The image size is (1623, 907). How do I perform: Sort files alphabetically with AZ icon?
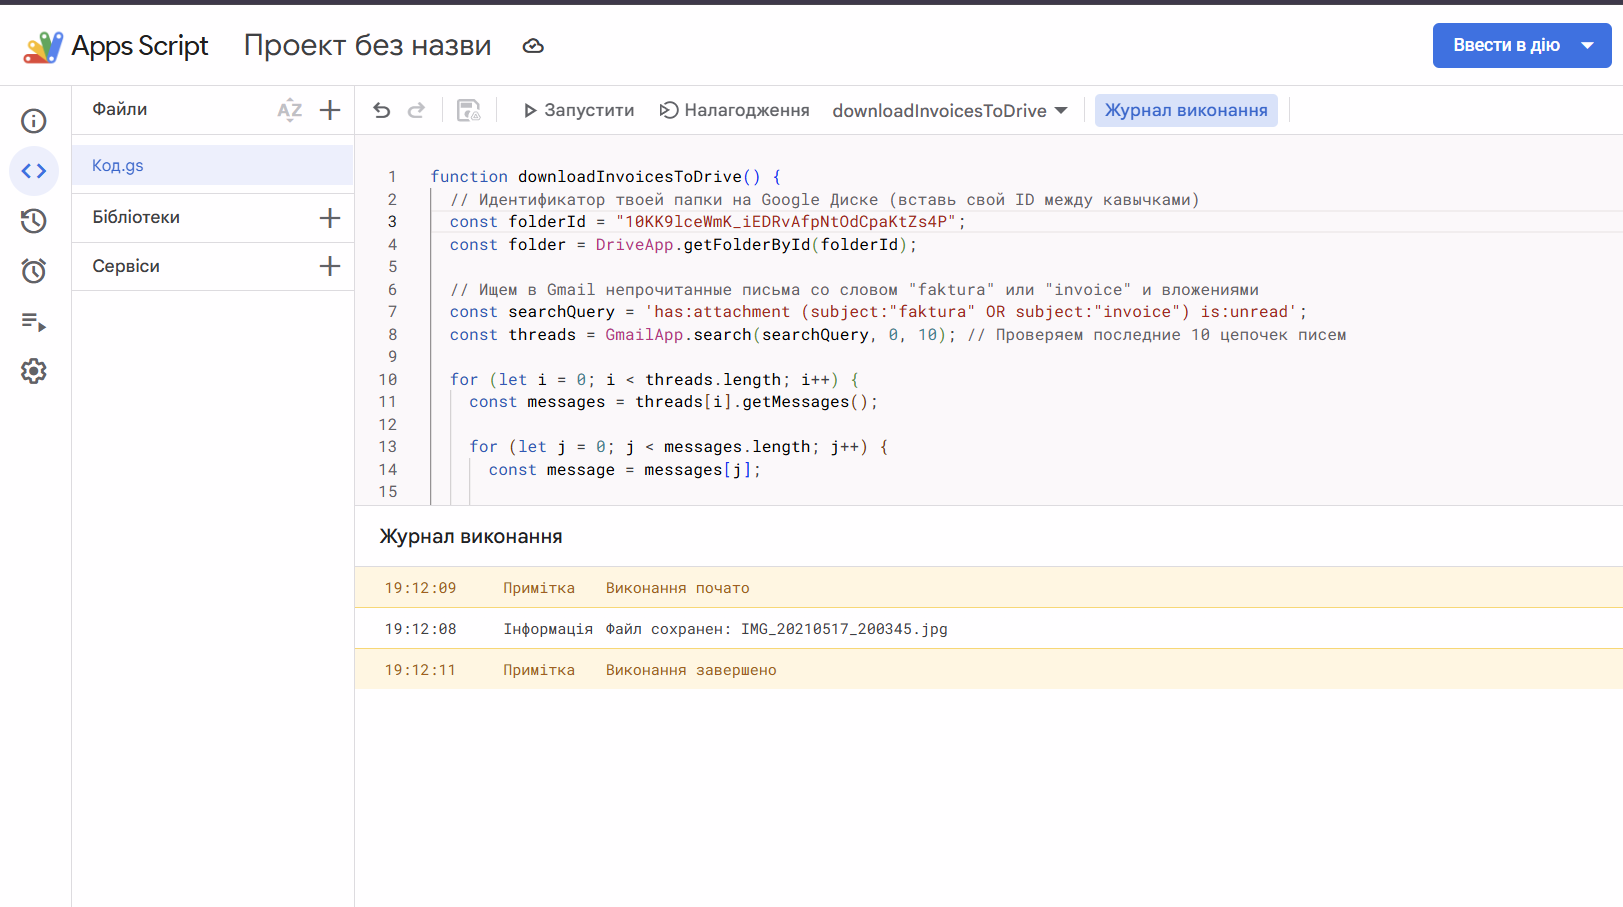(290, 110)
